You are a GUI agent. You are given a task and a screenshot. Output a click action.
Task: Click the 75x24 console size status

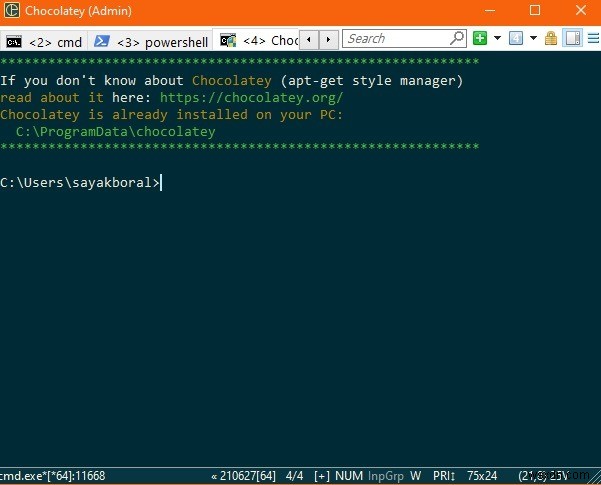(x=482, y=476)
